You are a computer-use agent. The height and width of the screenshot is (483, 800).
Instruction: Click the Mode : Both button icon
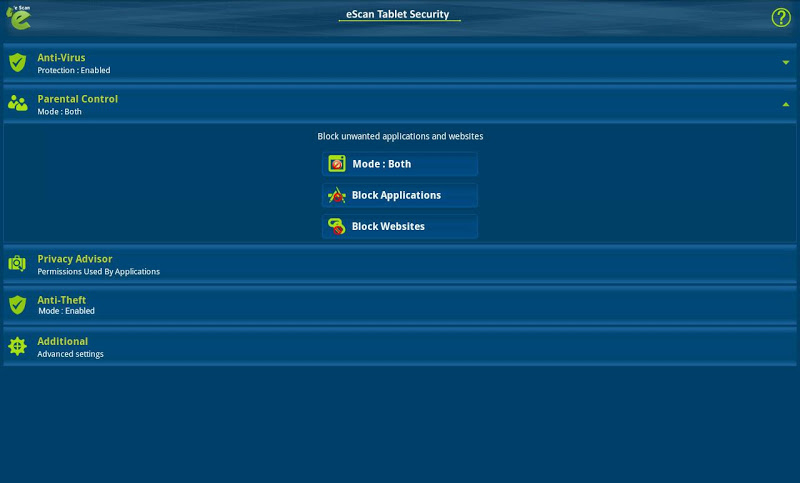click(x=337, y=164)
